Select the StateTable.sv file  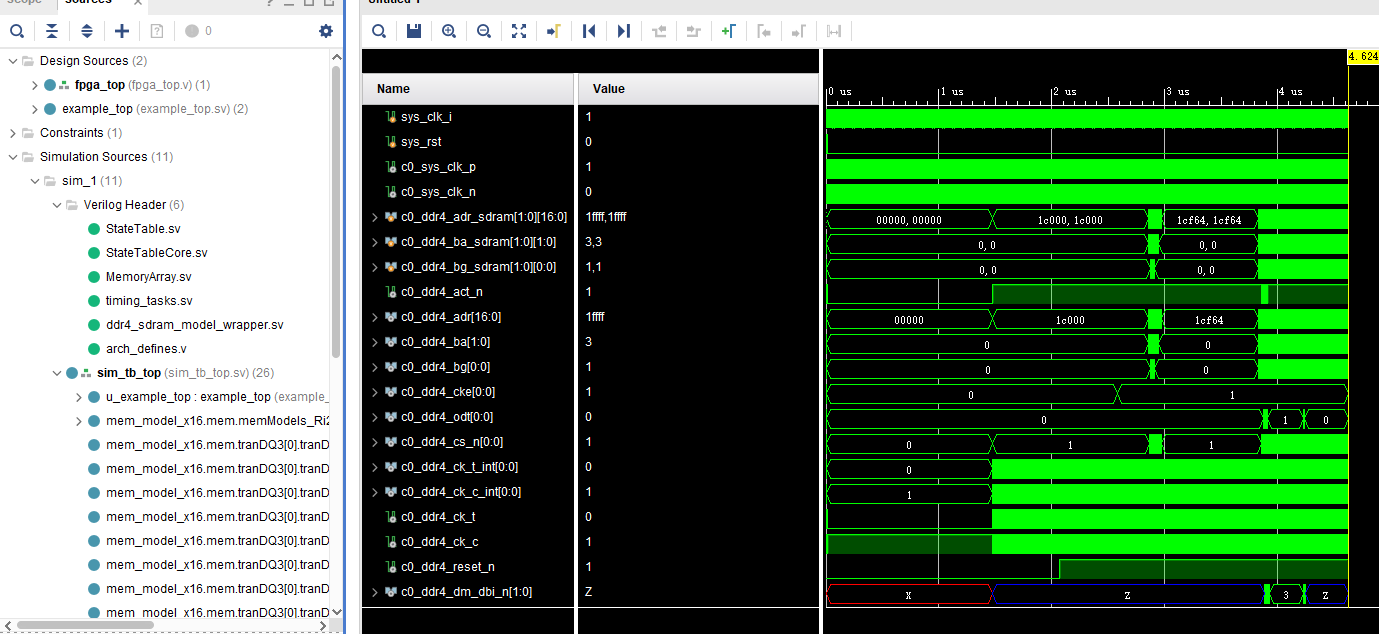[x=142, y=229]
